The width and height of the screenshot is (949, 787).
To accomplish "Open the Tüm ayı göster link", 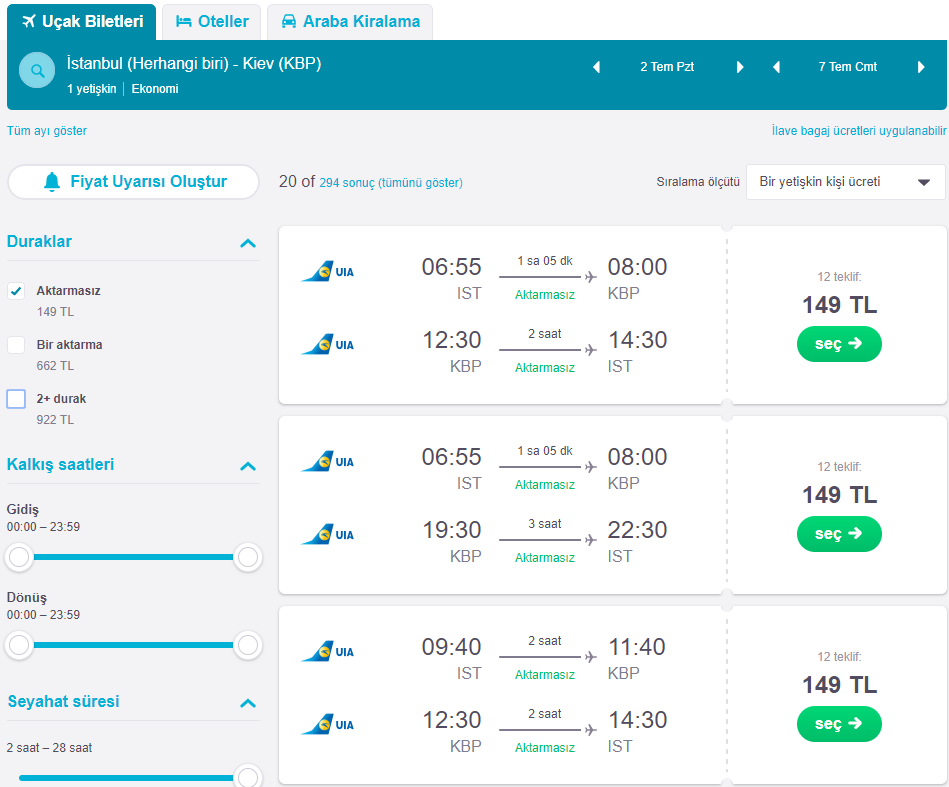I will pyautogui.click(x=47, y=131).
